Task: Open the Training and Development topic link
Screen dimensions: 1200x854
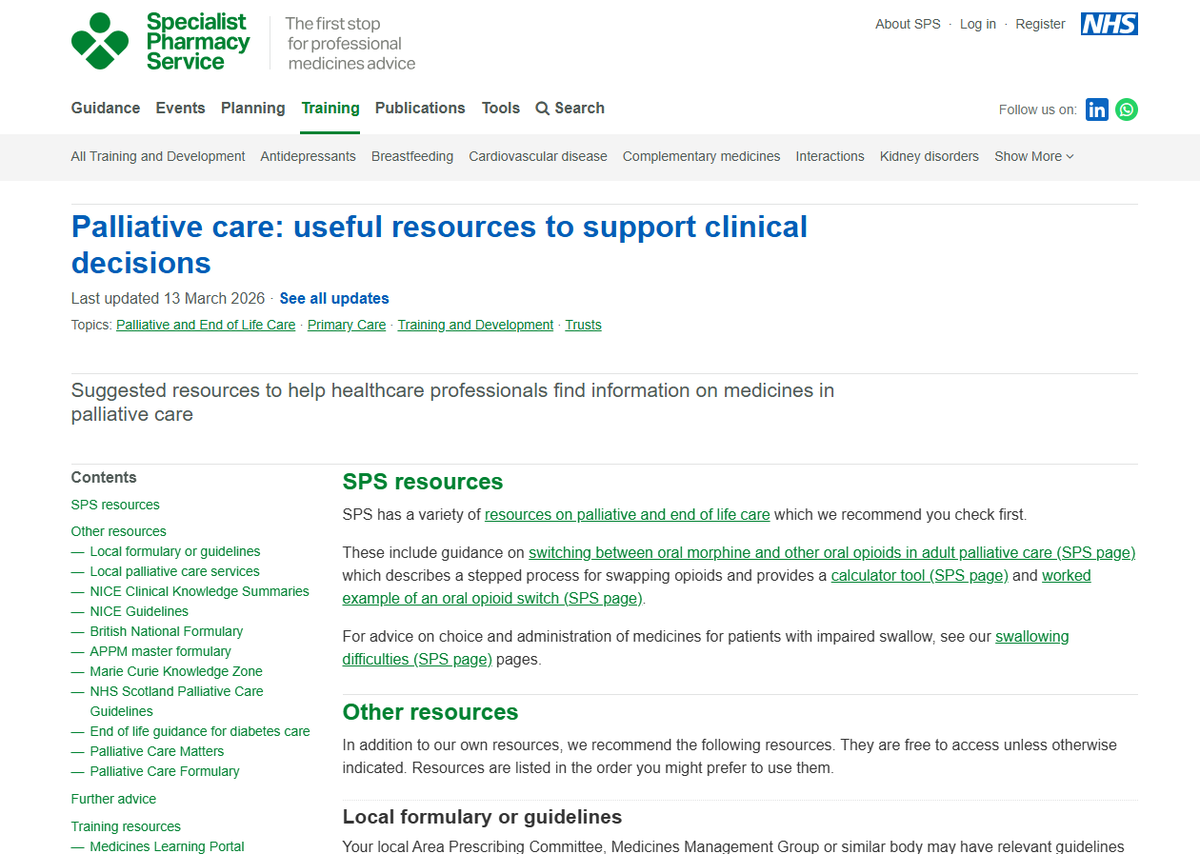Action: [475, 325]
